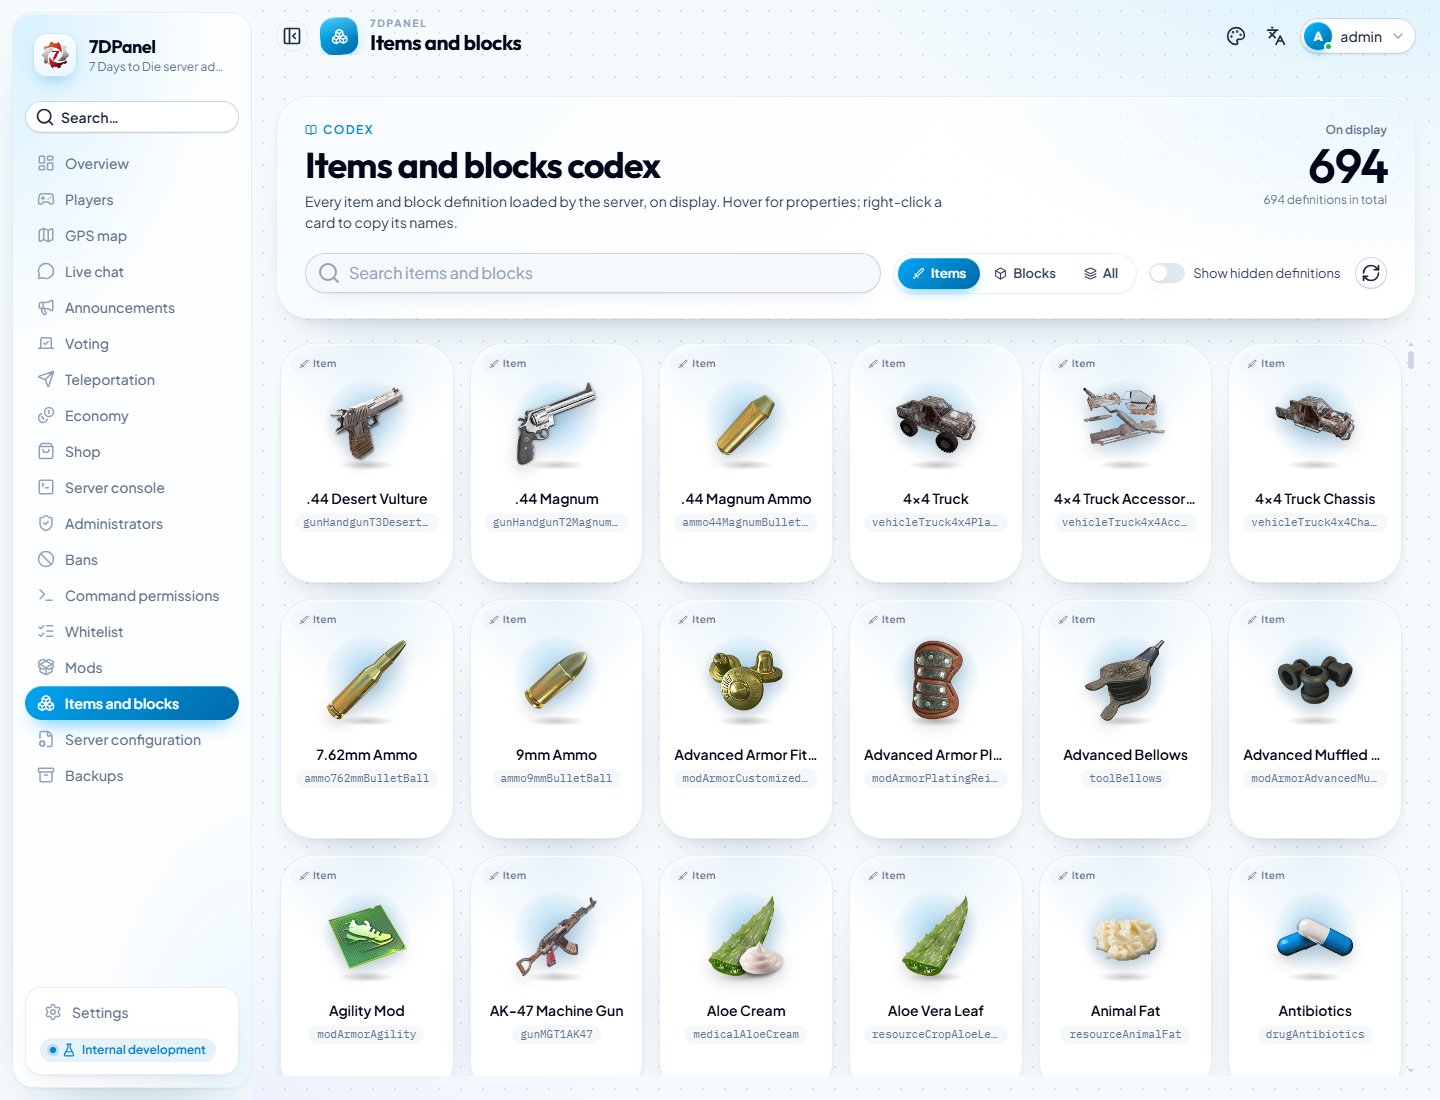Viewport: 1440px width, 1100px height.
Task: Click the Backups archive icon
Action: pyautogui.click(x=46, y=775)
